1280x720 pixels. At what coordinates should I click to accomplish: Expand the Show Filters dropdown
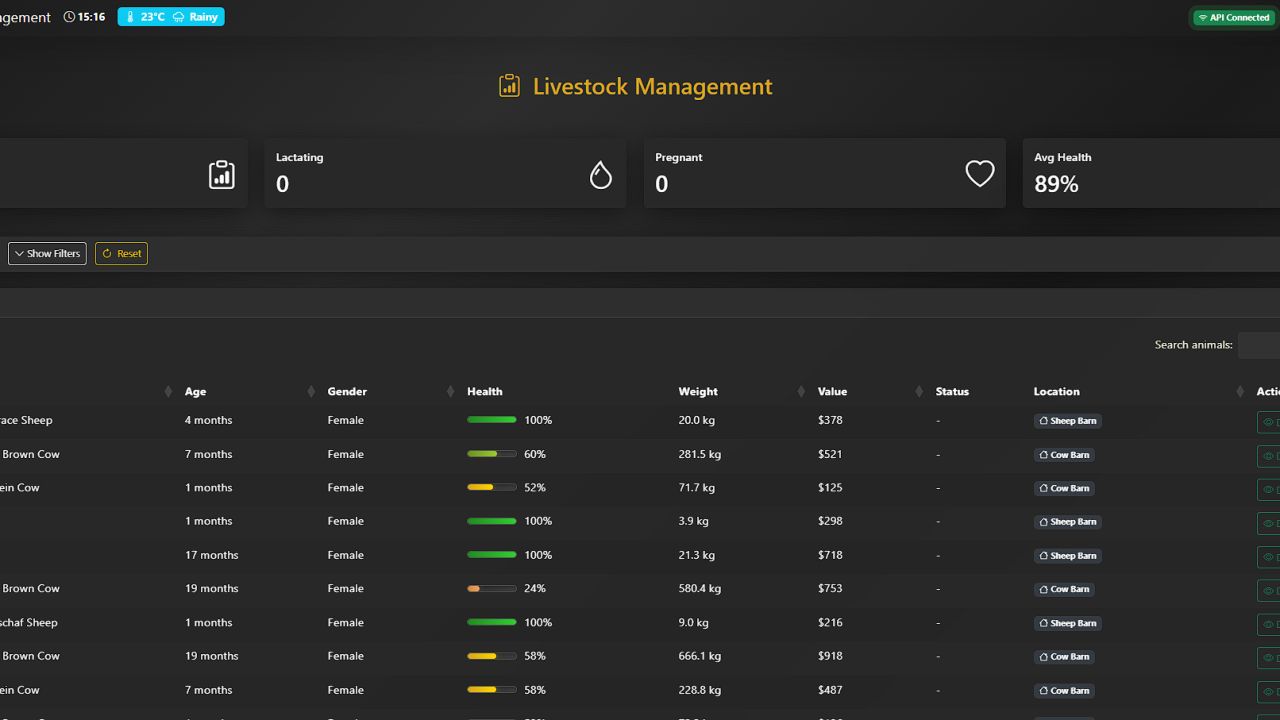pos(48,254)
